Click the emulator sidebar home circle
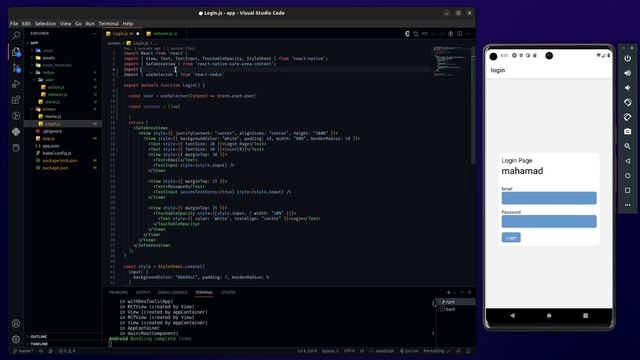Screen dimensions: 640x360 point(627,176)
